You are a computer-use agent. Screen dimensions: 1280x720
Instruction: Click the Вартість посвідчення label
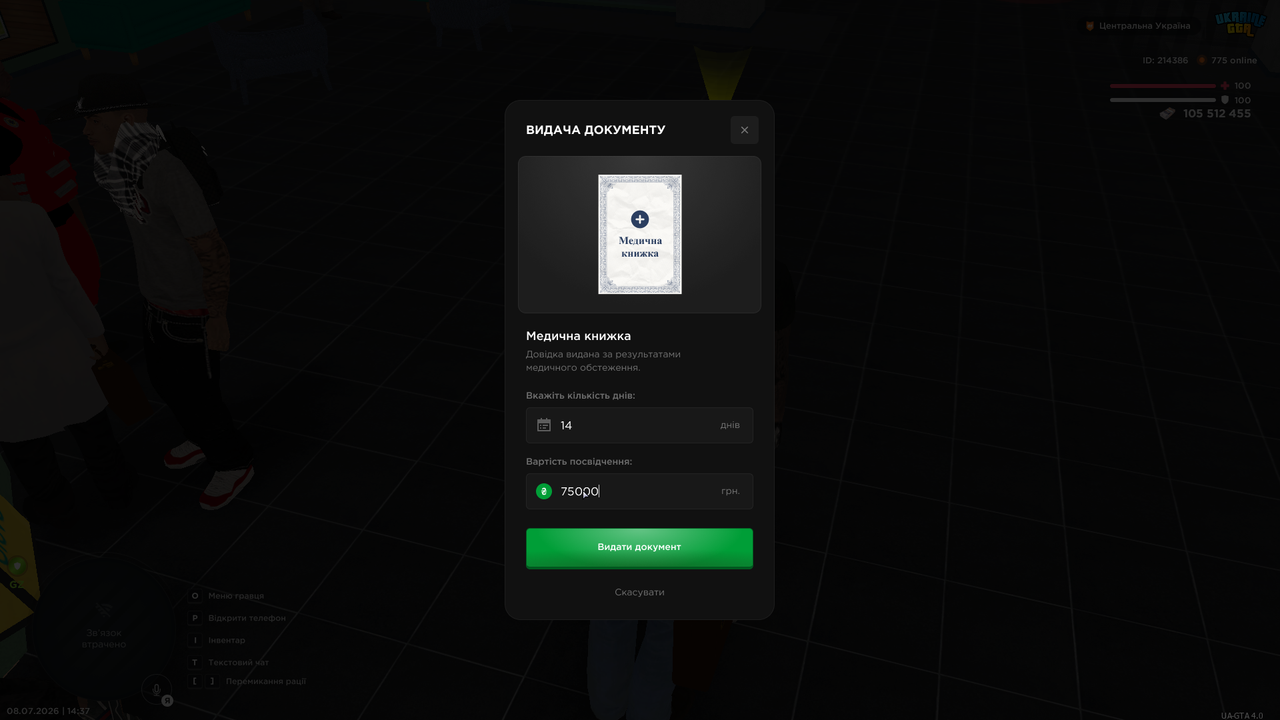[579, 461]
